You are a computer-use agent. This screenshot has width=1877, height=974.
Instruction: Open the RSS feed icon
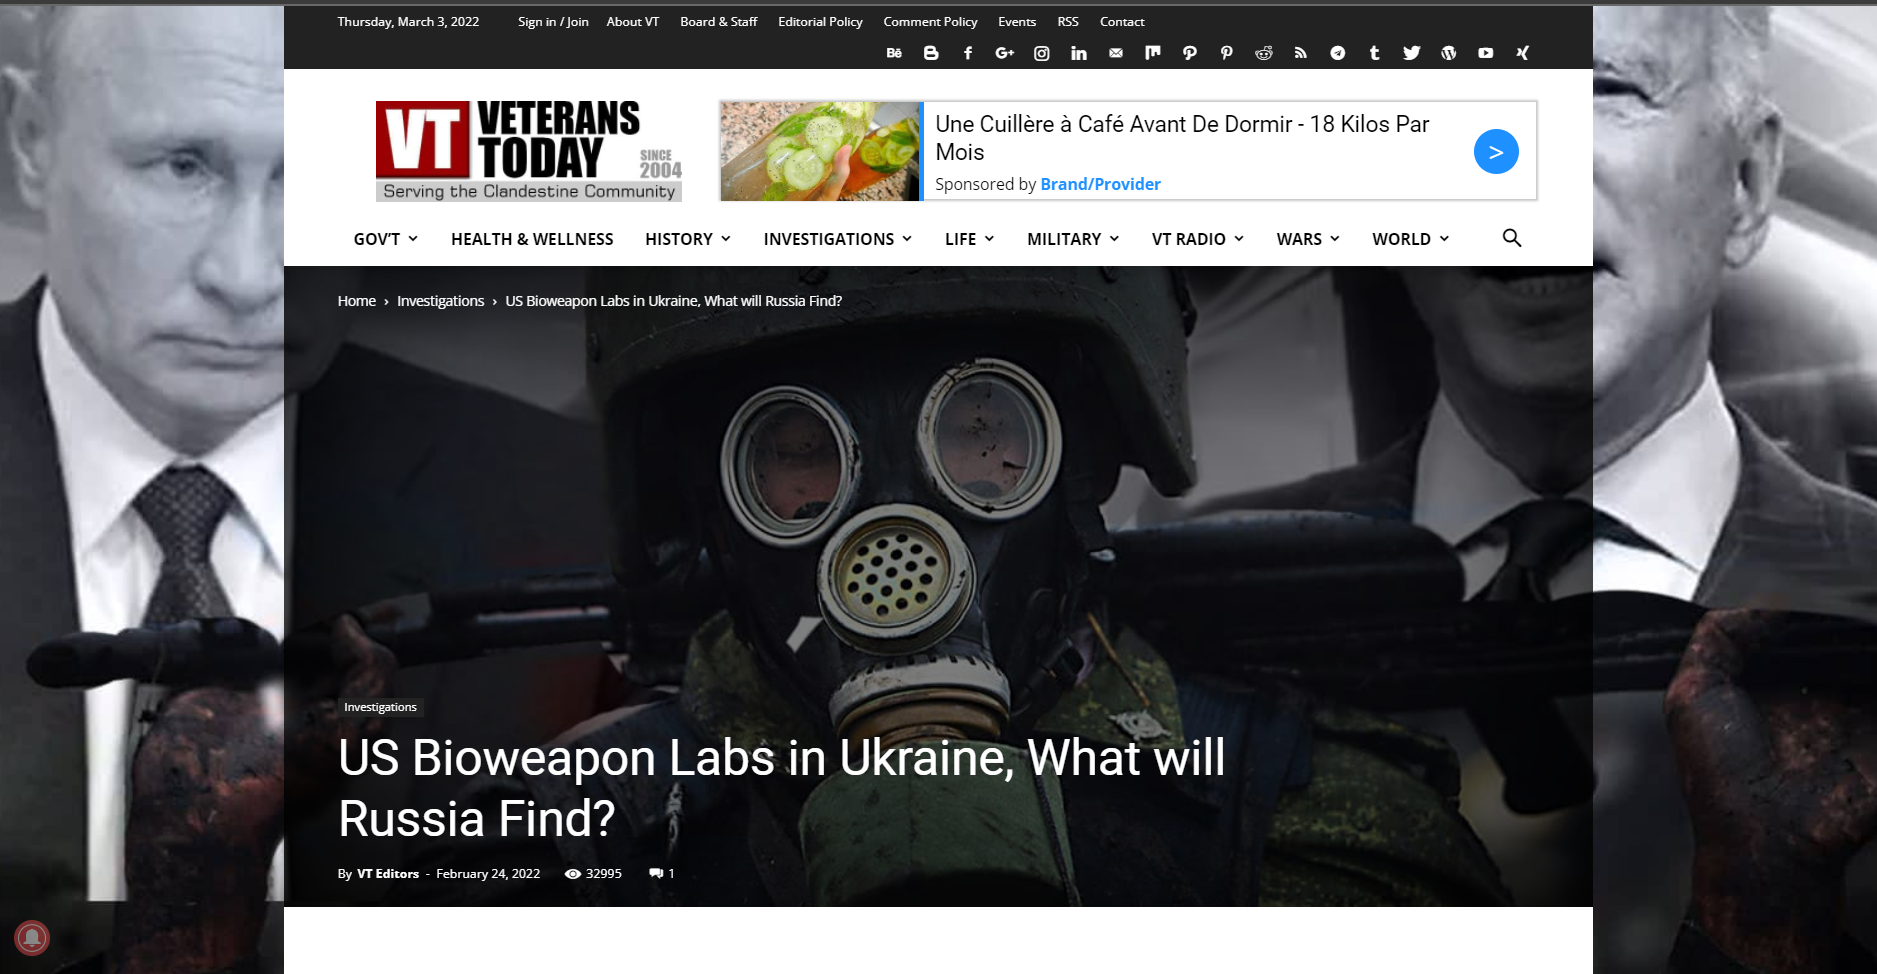(x=1301, y=53)
